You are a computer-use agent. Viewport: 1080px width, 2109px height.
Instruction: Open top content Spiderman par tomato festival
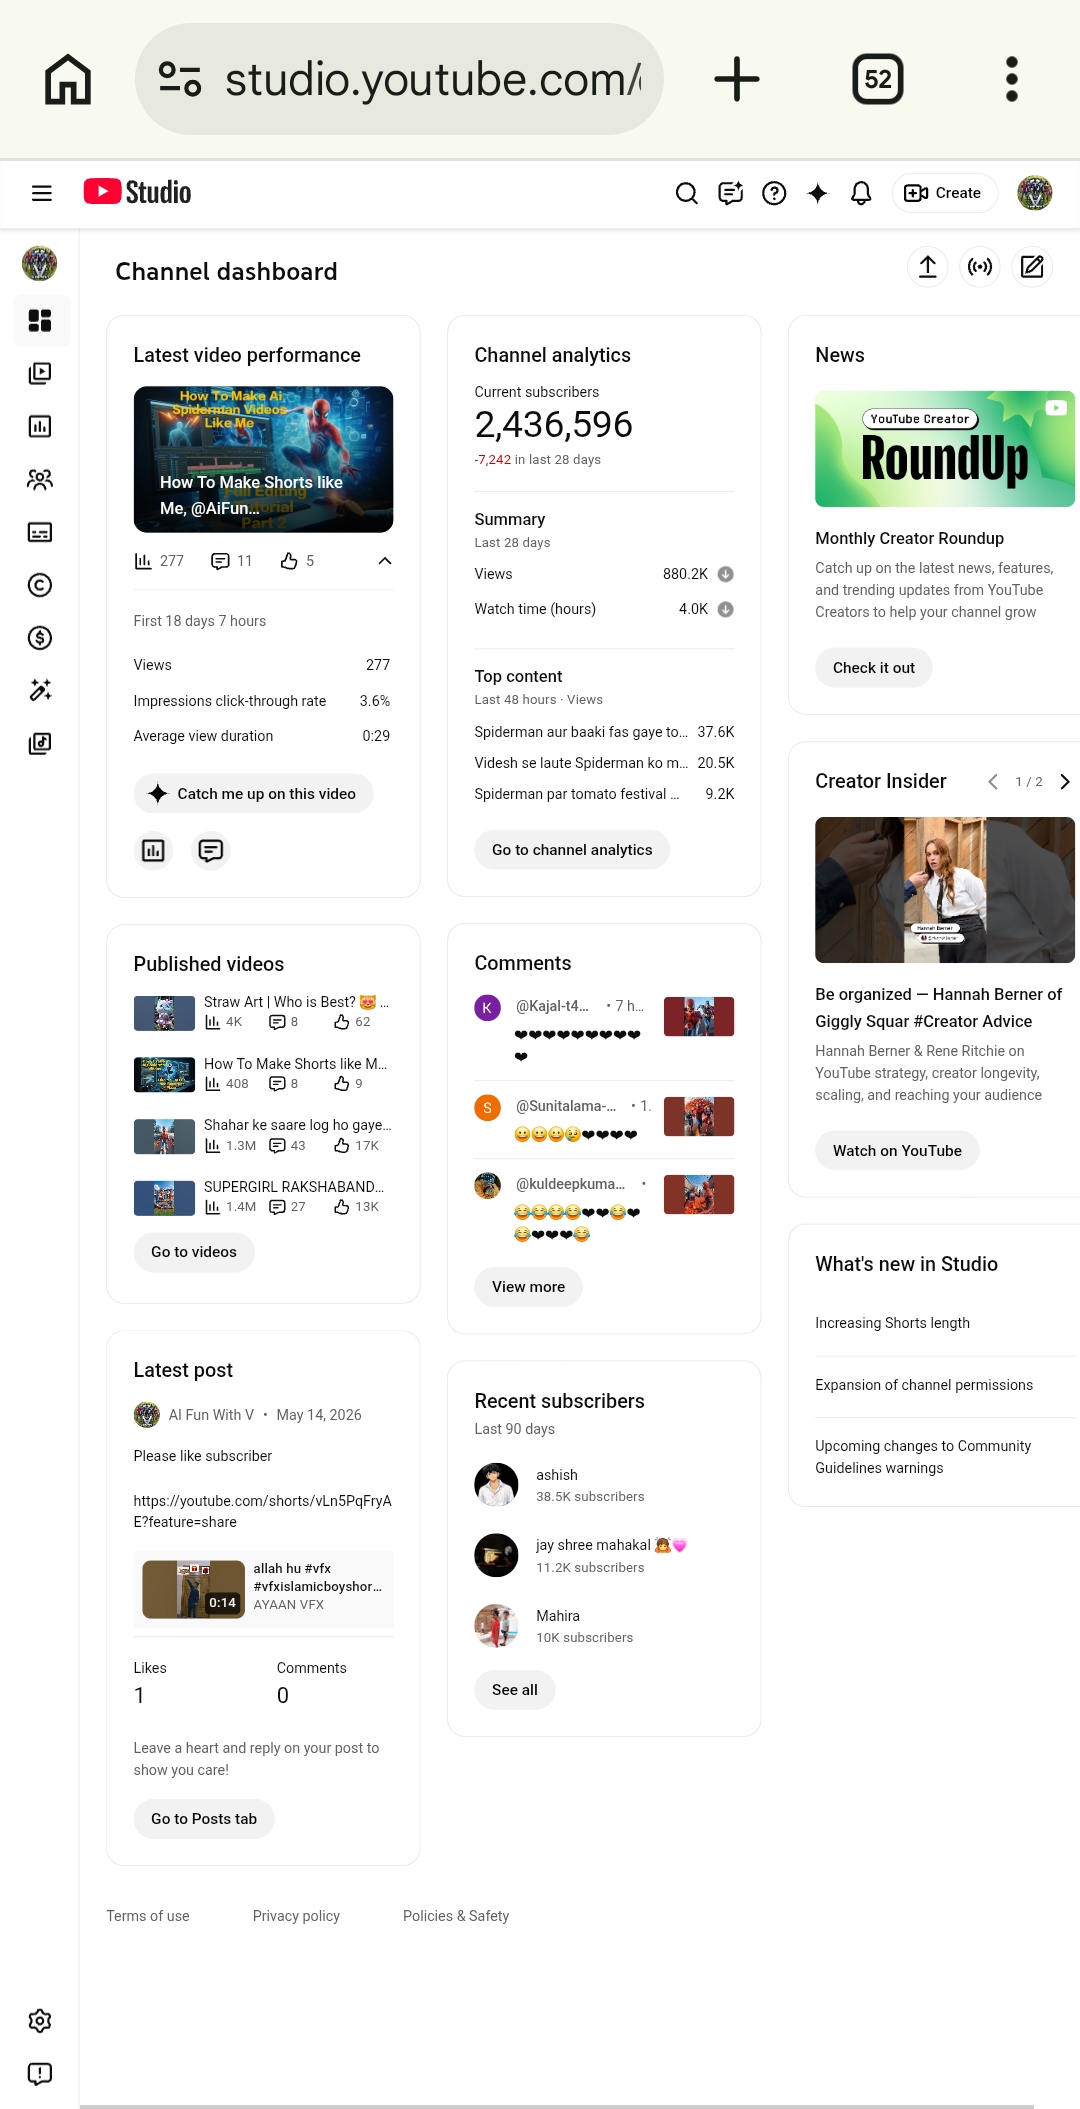click(604, 794)
